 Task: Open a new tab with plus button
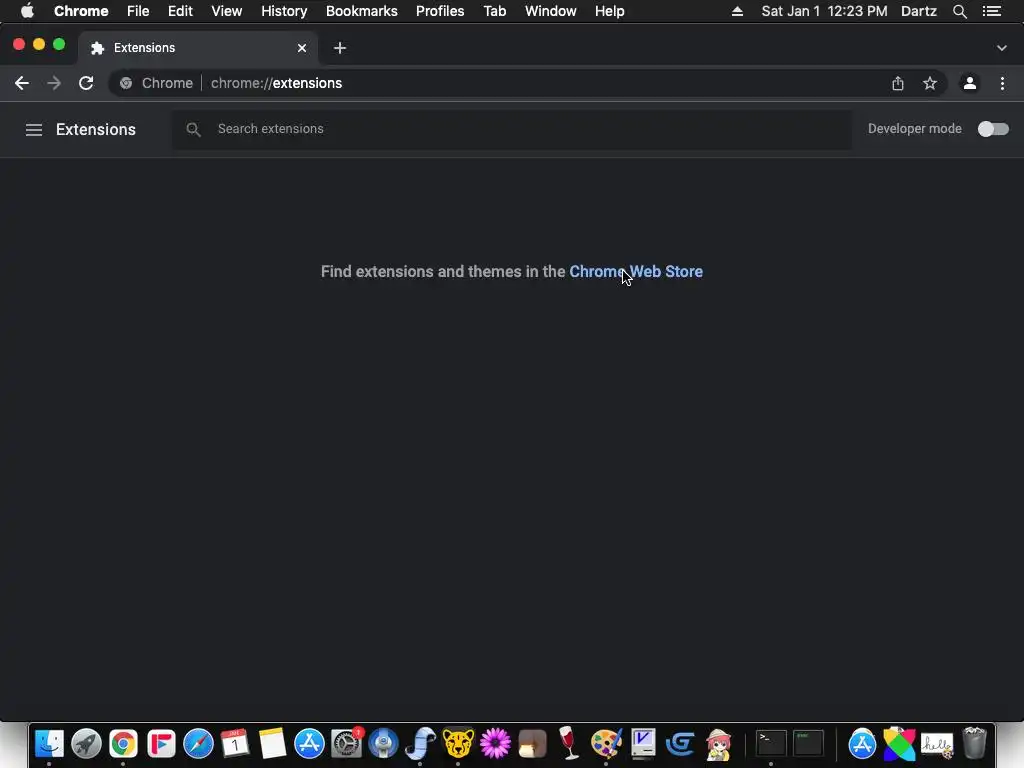pos(340,48)
